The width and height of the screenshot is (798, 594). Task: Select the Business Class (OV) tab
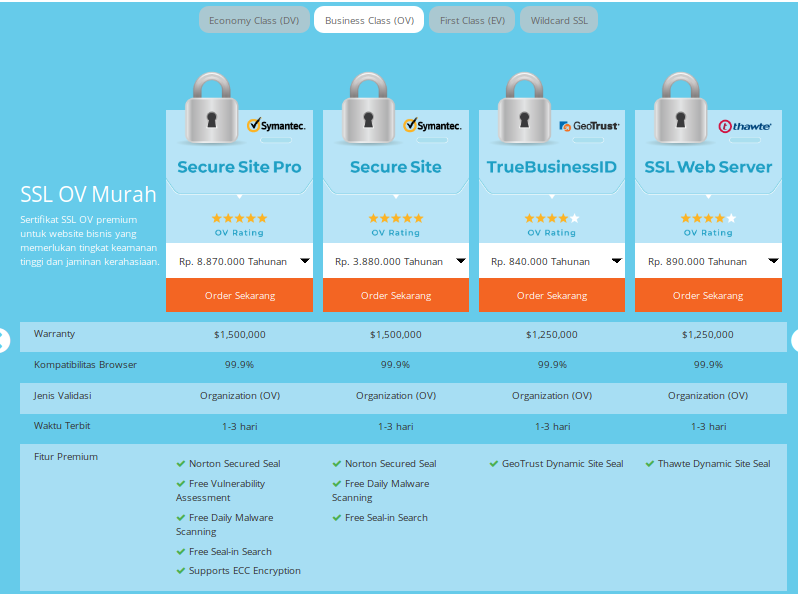coord(369,20)
